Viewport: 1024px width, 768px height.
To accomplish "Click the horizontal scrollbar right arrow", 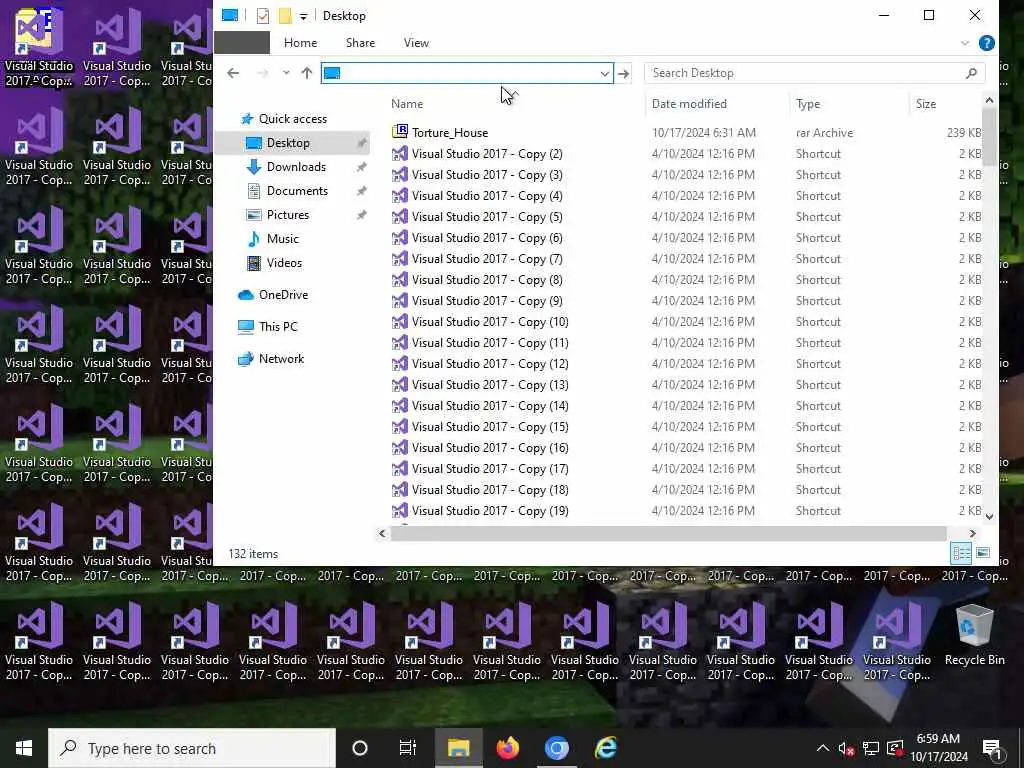I will click(972, 534).
